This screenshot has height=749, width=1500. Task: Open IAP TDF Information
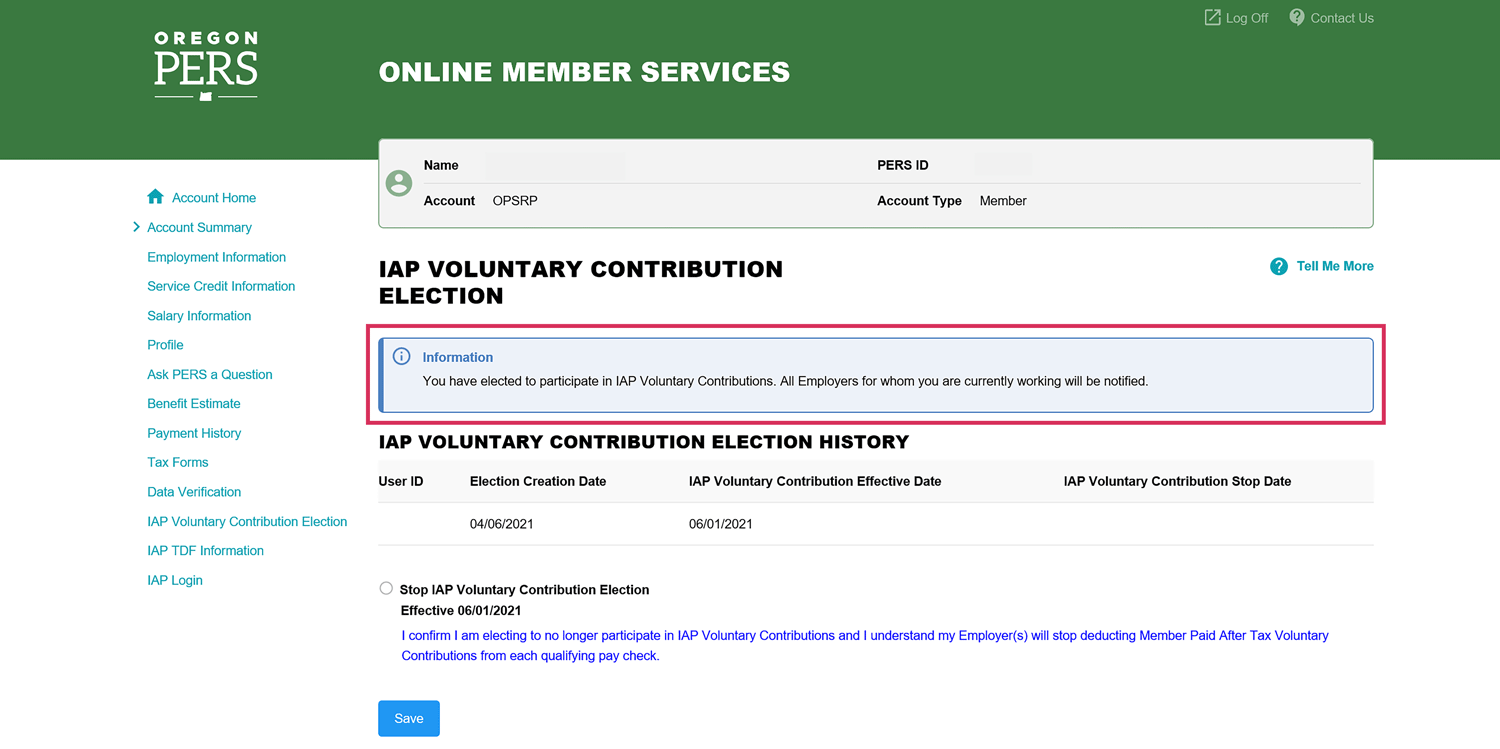[205, 551]
